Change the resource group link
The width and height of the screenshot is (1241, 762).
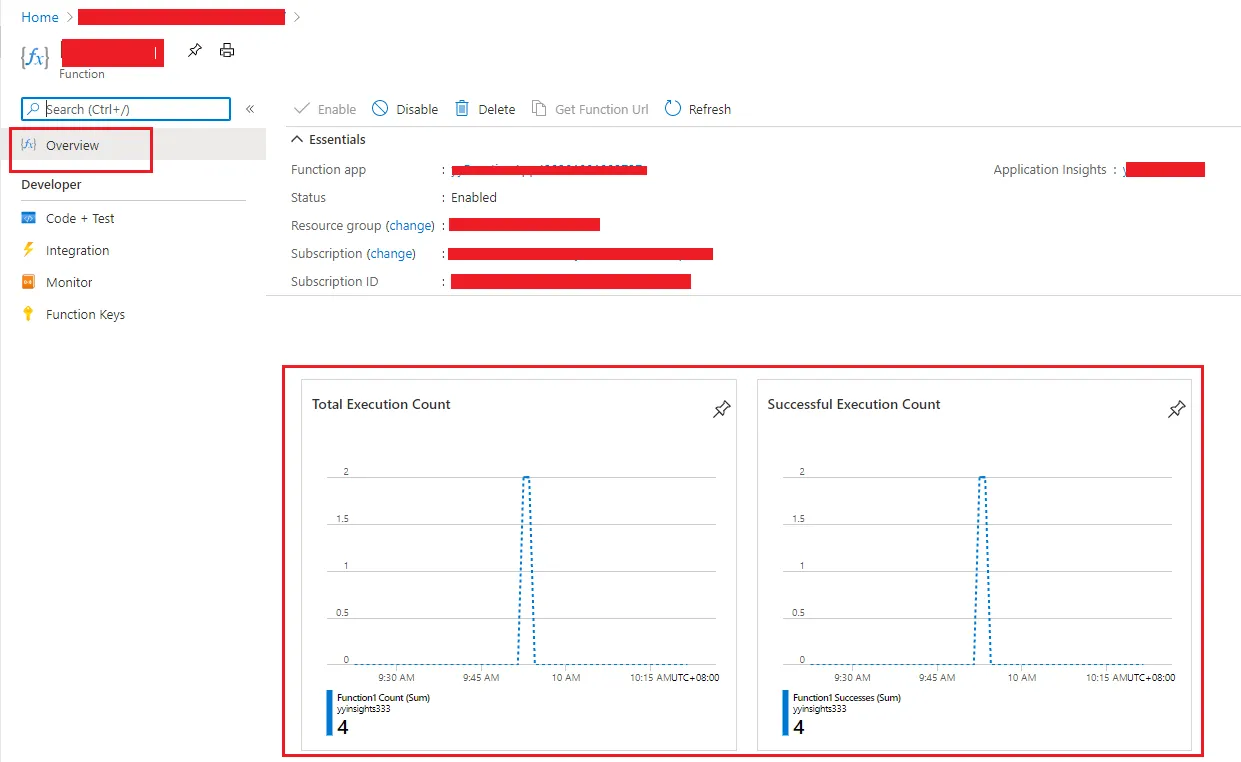point(411,226)
